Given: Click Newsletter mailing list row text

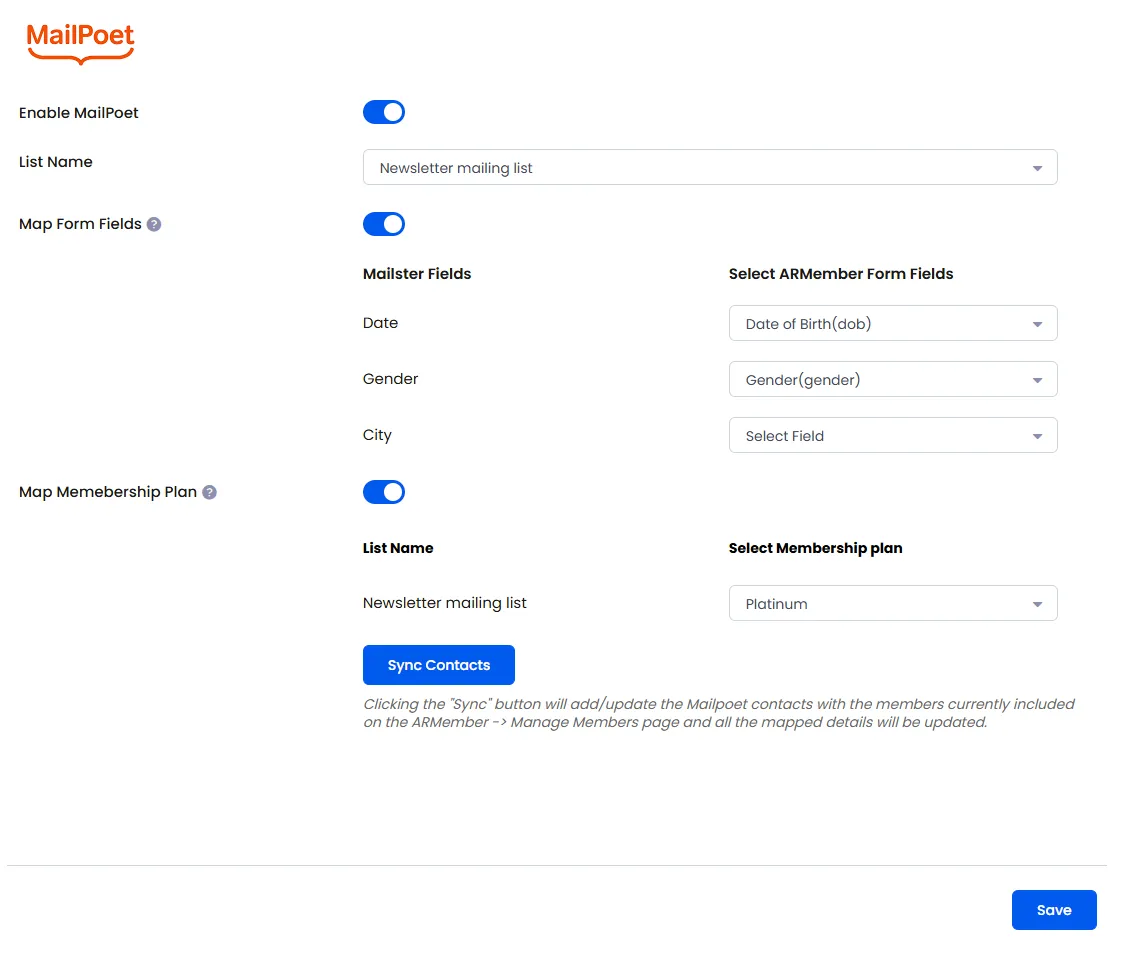Looking at the screenshot, I should point(444,603).
